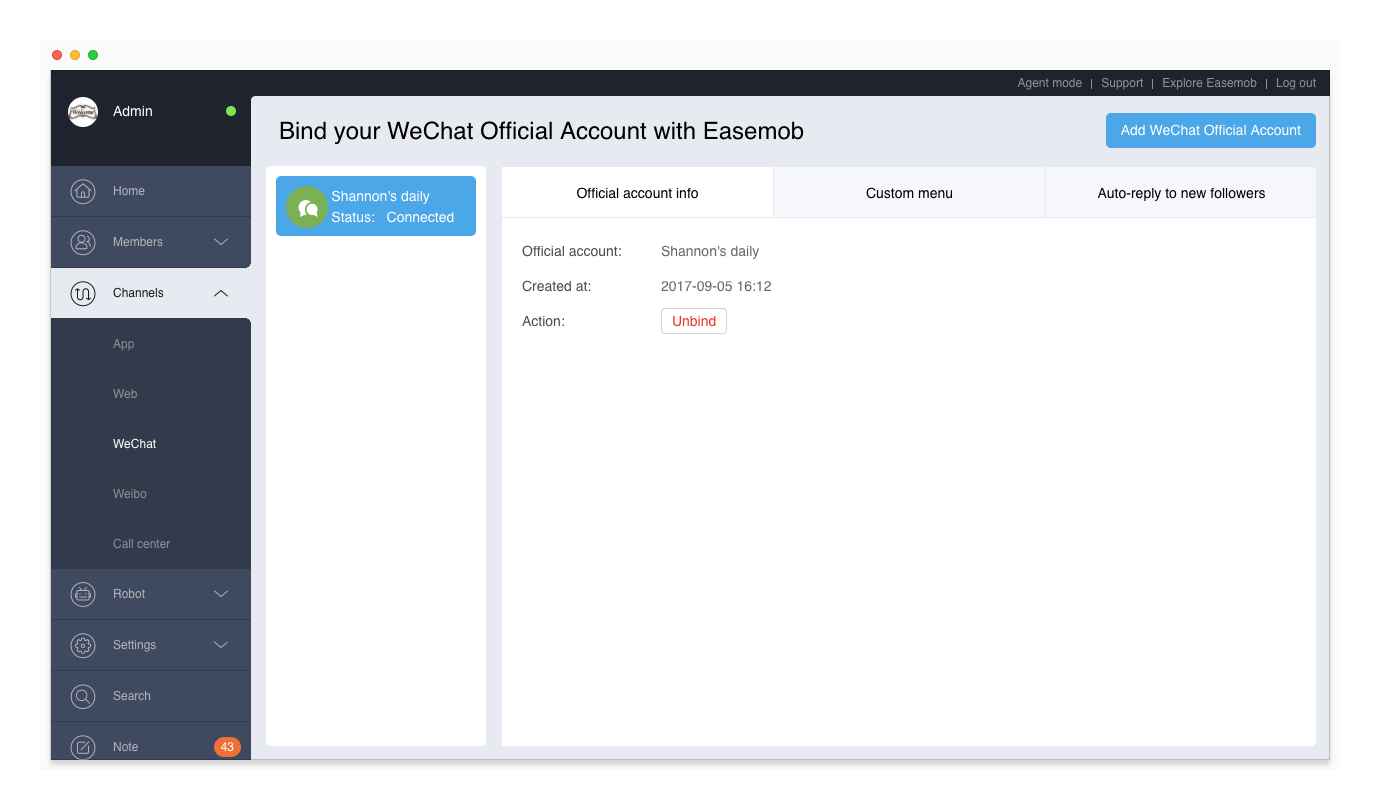Click the Admin avatar picture

point(83,112)
